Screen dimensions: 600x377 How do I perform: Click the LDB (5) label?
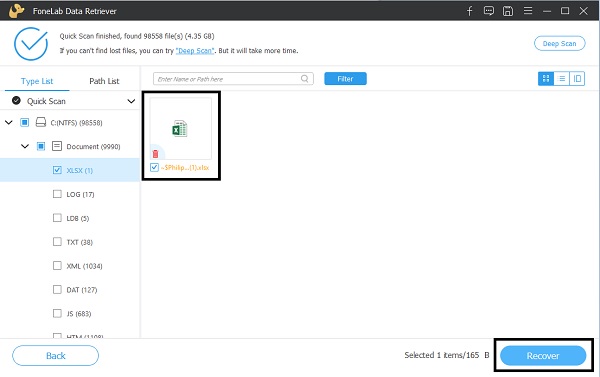pos(78,219)
